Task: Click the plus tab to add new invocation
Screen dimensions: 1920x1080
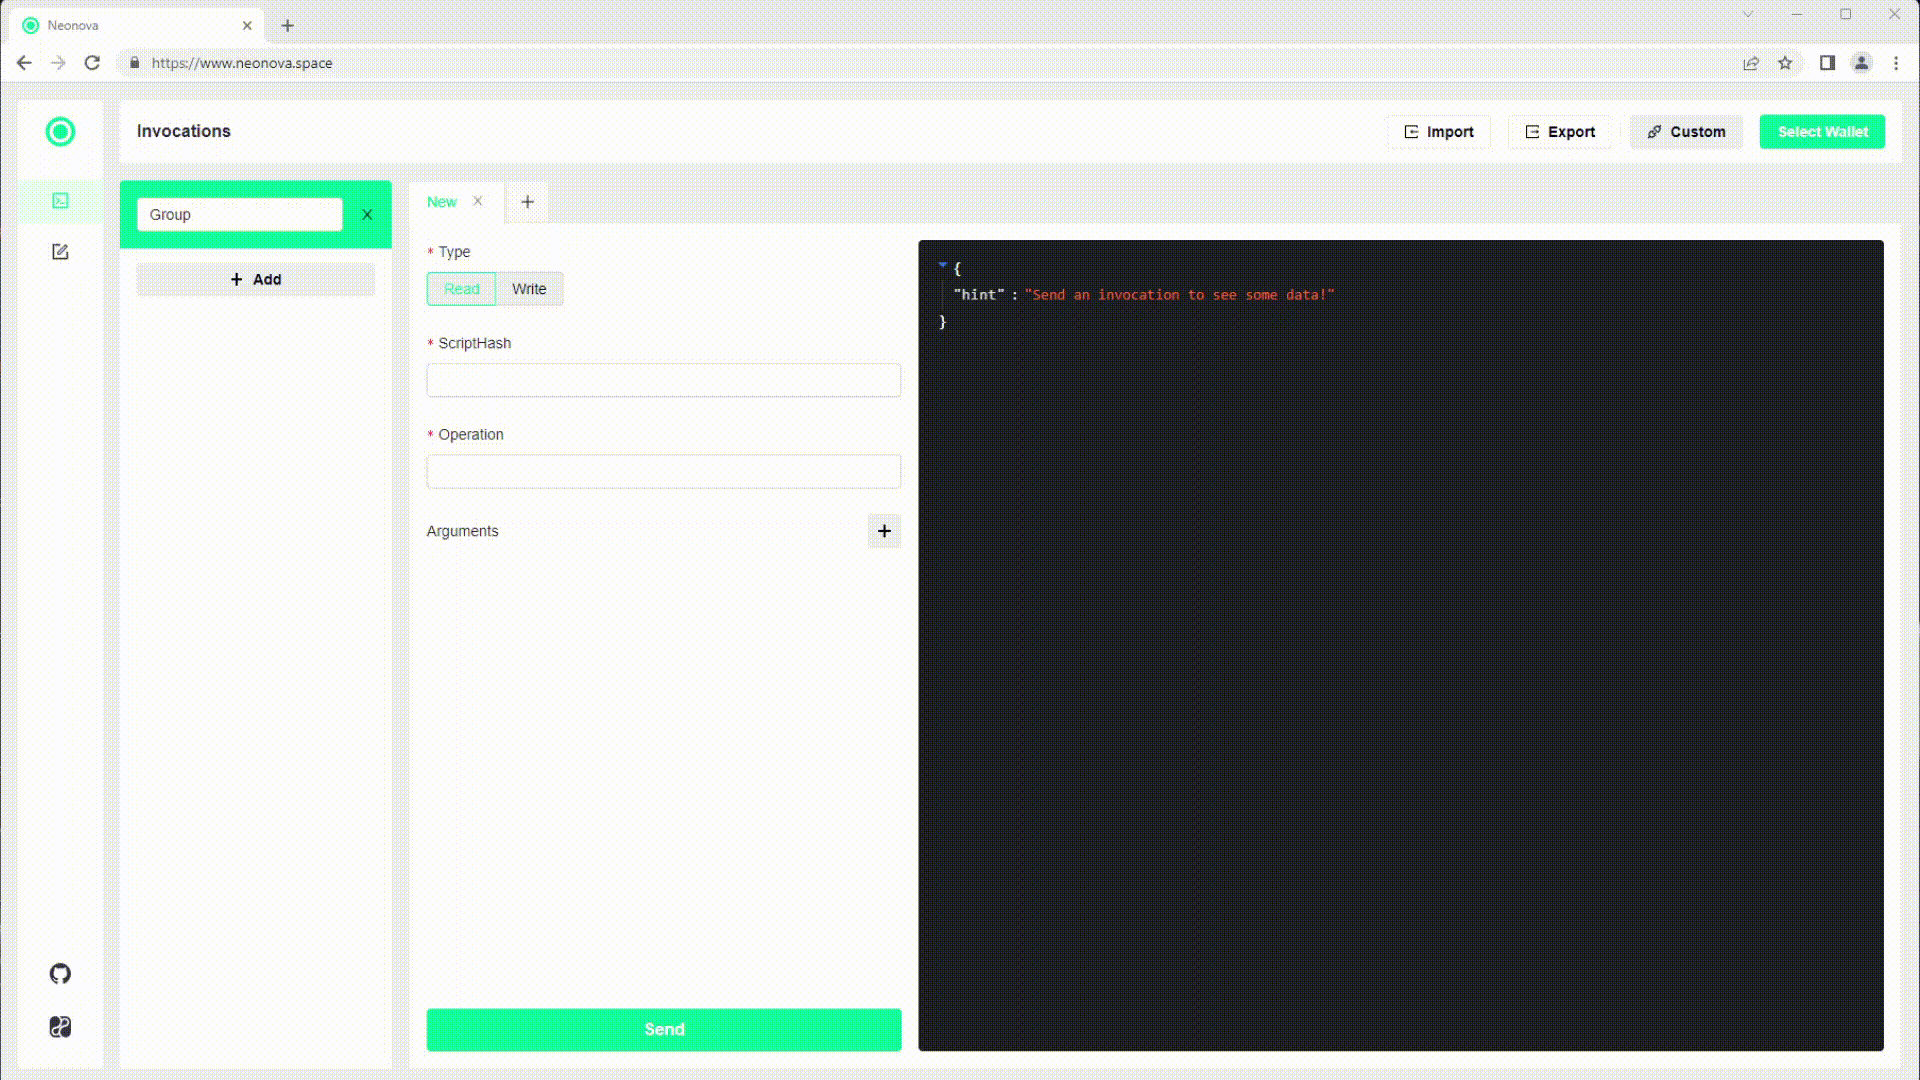Action: (527, 200)
